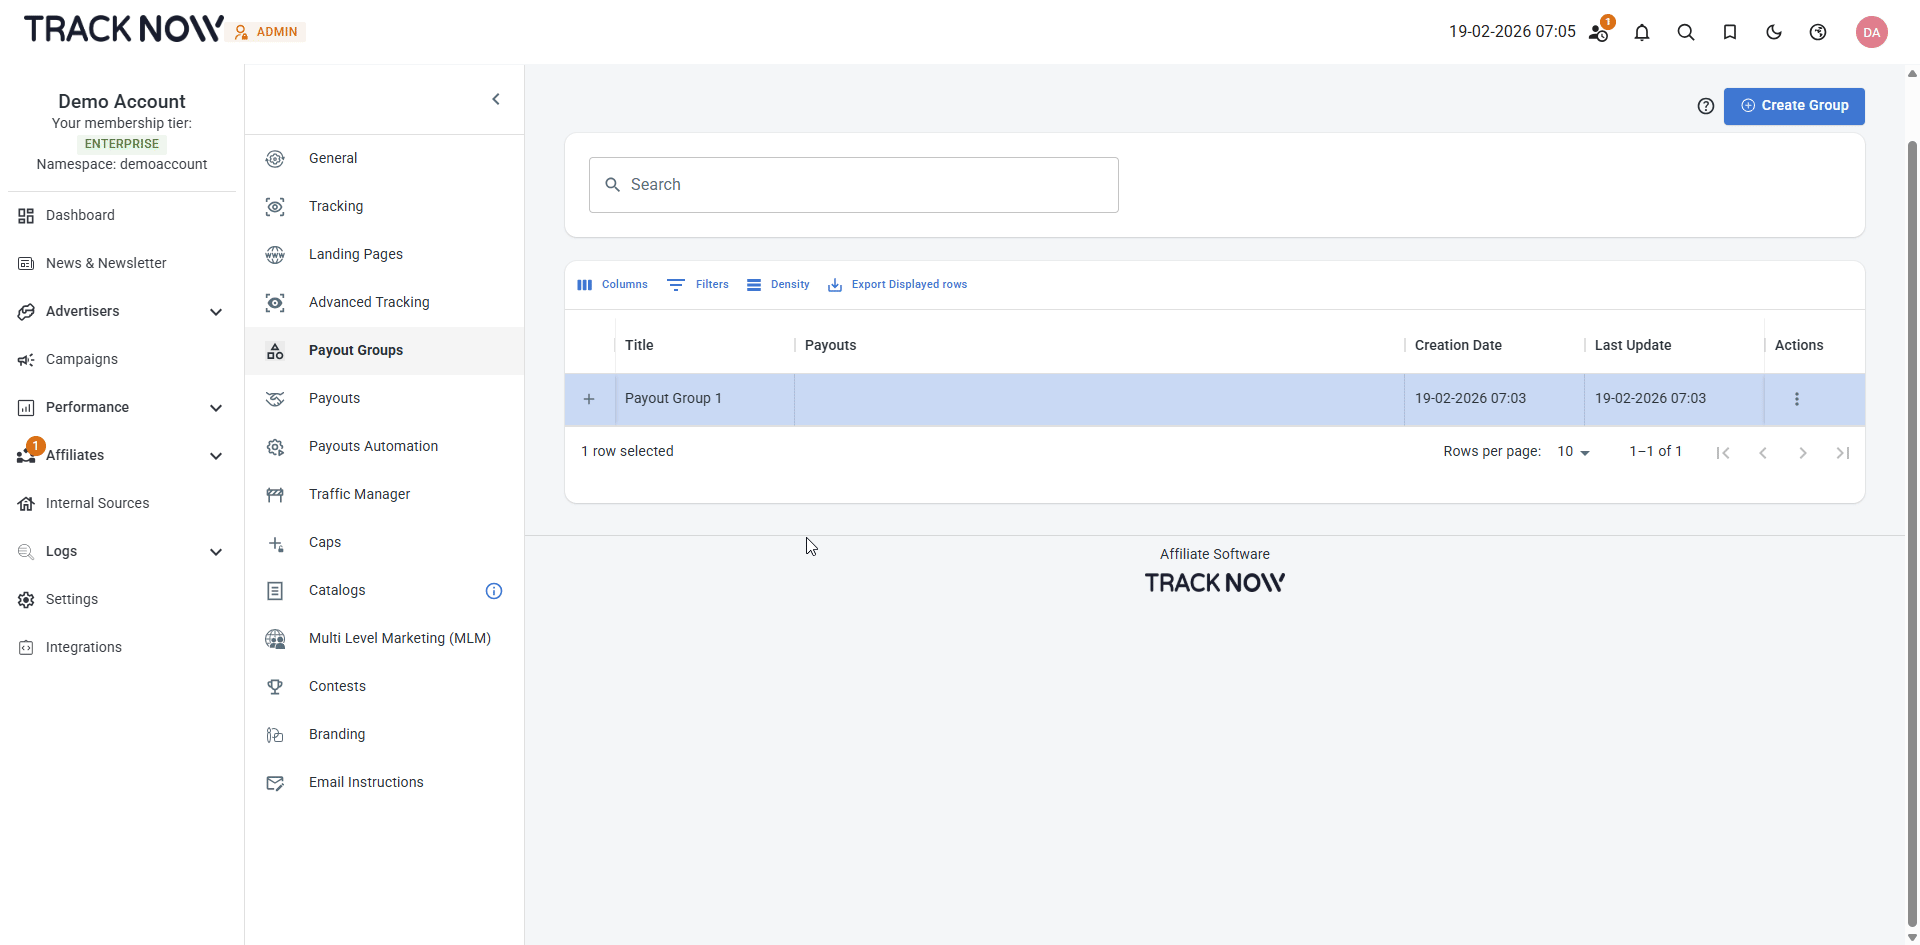Click the help question mark icon

click(x=1706, y=106)
